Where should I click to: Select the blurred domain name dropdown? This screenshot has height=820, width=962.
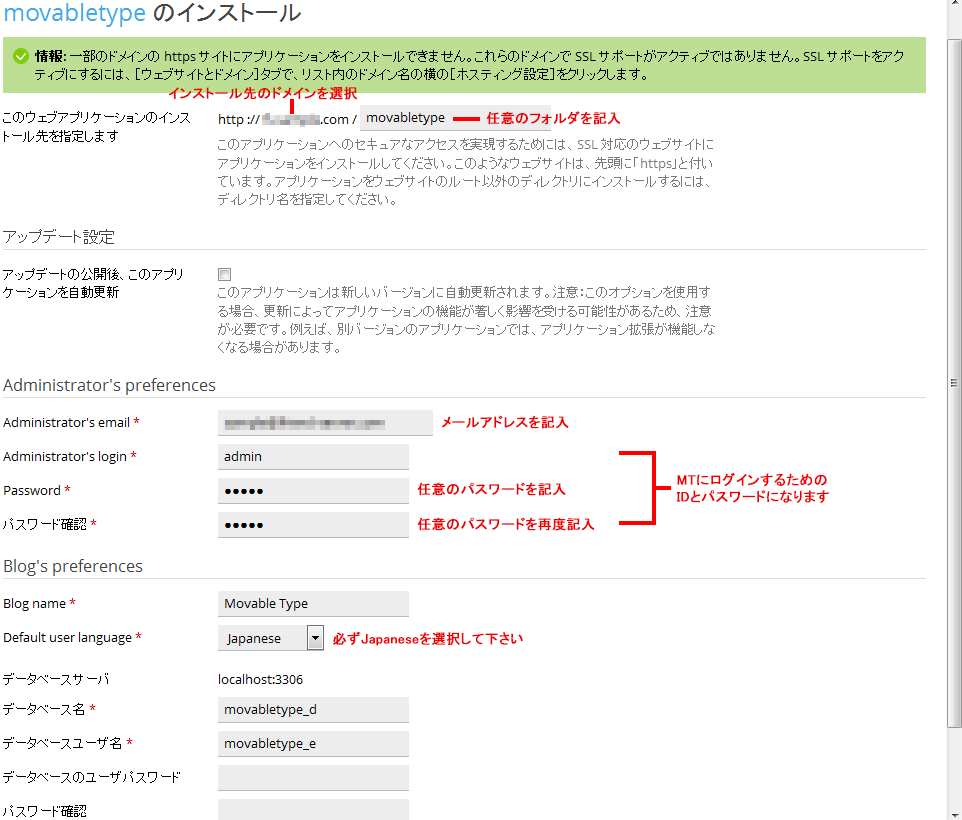click(x=291, y=119)
